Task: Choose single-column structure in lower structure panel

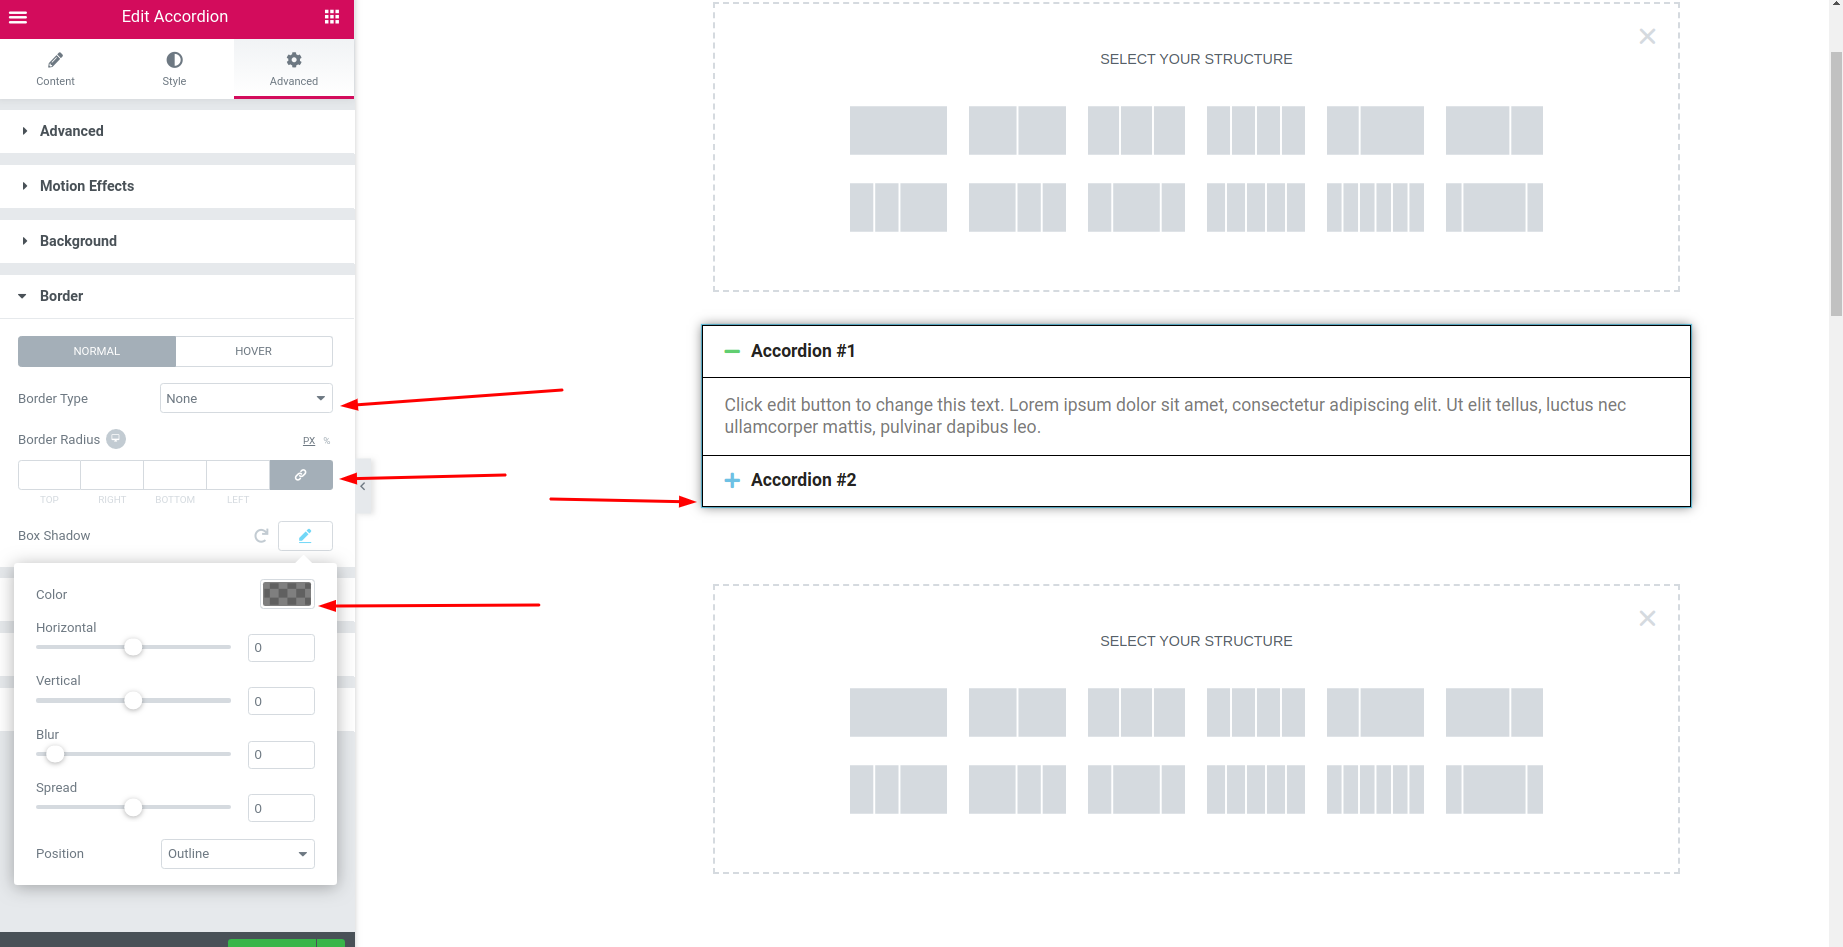Action: point(898,713)
